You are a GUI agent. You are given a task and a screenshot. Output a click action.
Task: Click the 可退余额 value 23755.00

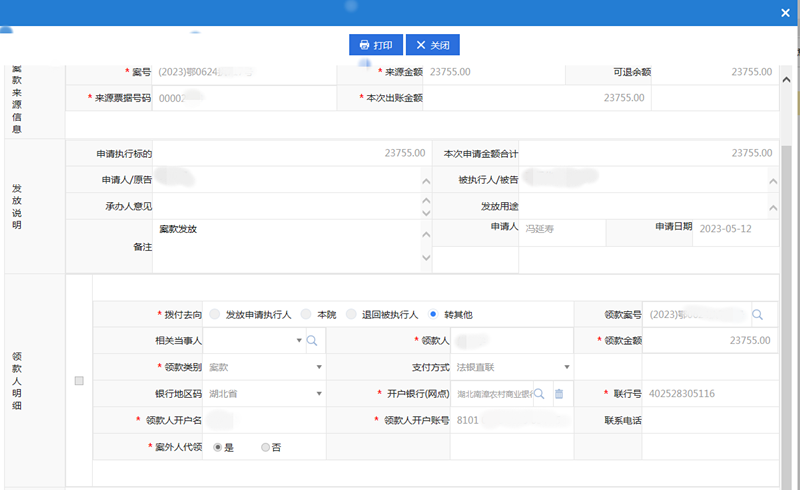[x=752, y=72]
